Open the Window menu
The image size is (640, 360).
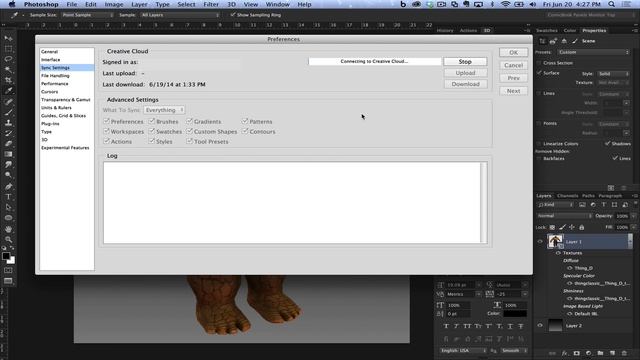[x=278, y=4]
